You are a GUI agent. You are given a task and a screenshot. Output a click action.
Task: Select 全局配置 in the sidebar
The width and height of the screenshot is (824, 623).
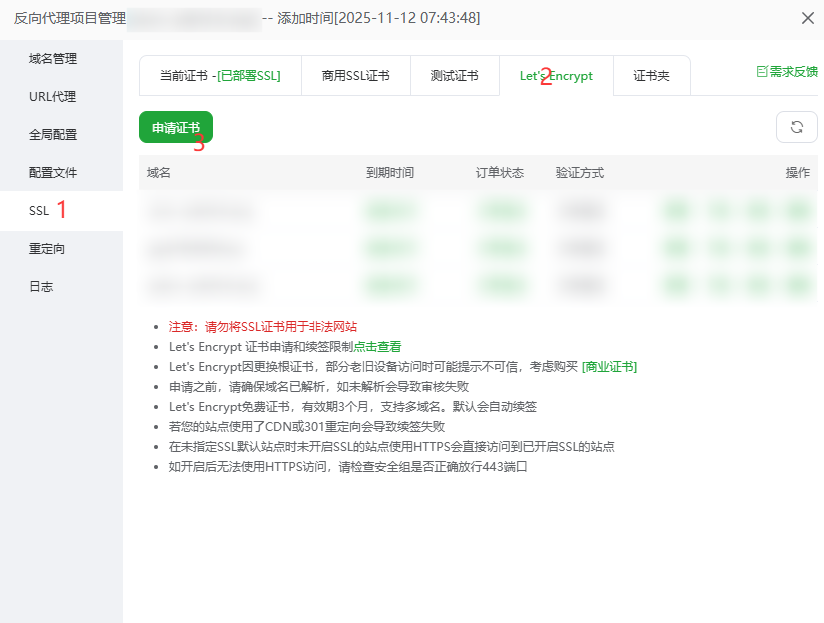click(x=53, y=135)
